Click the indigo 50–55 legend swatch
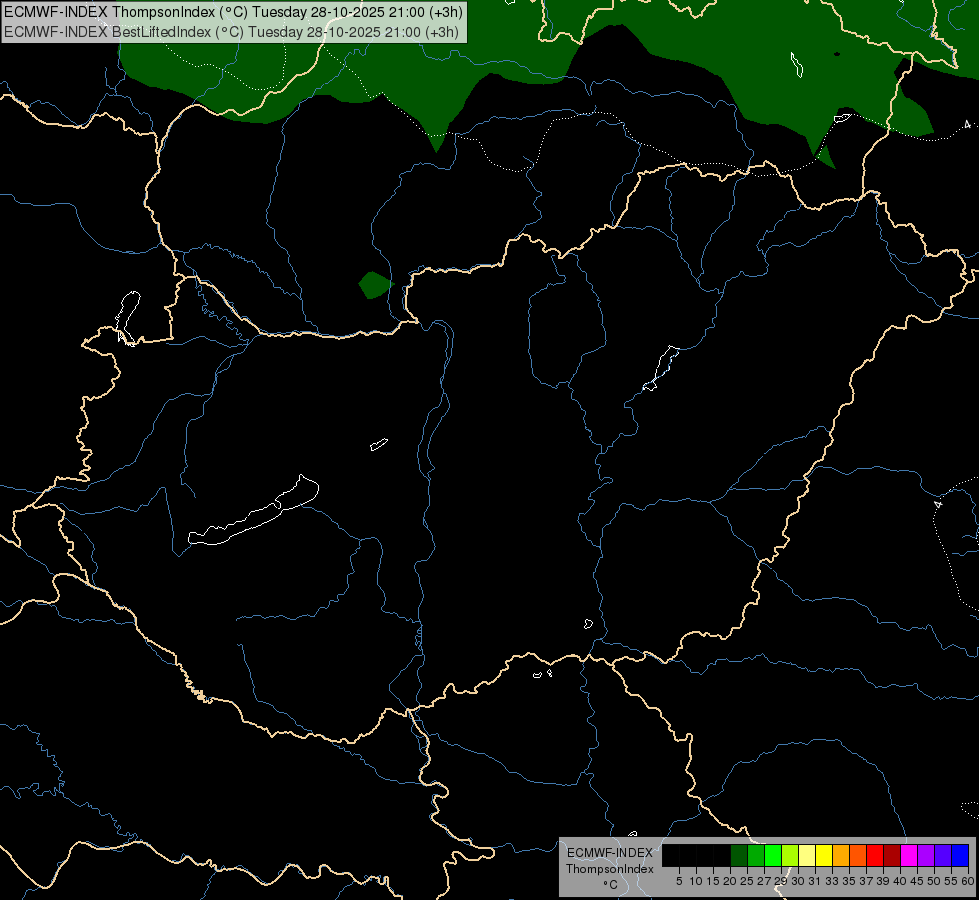Screen dimensions: 979x900 coord(943,855)
